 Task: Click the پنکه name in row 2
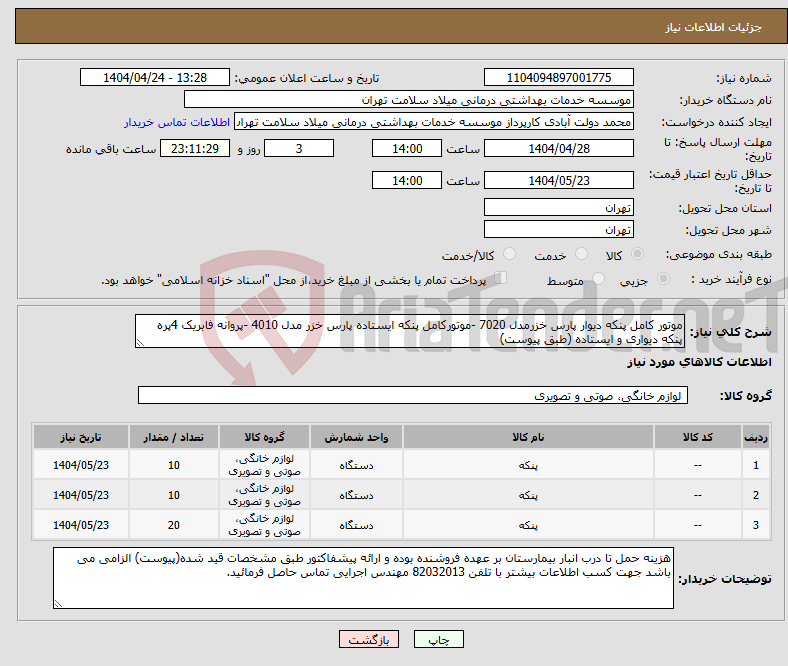point(528,495)
